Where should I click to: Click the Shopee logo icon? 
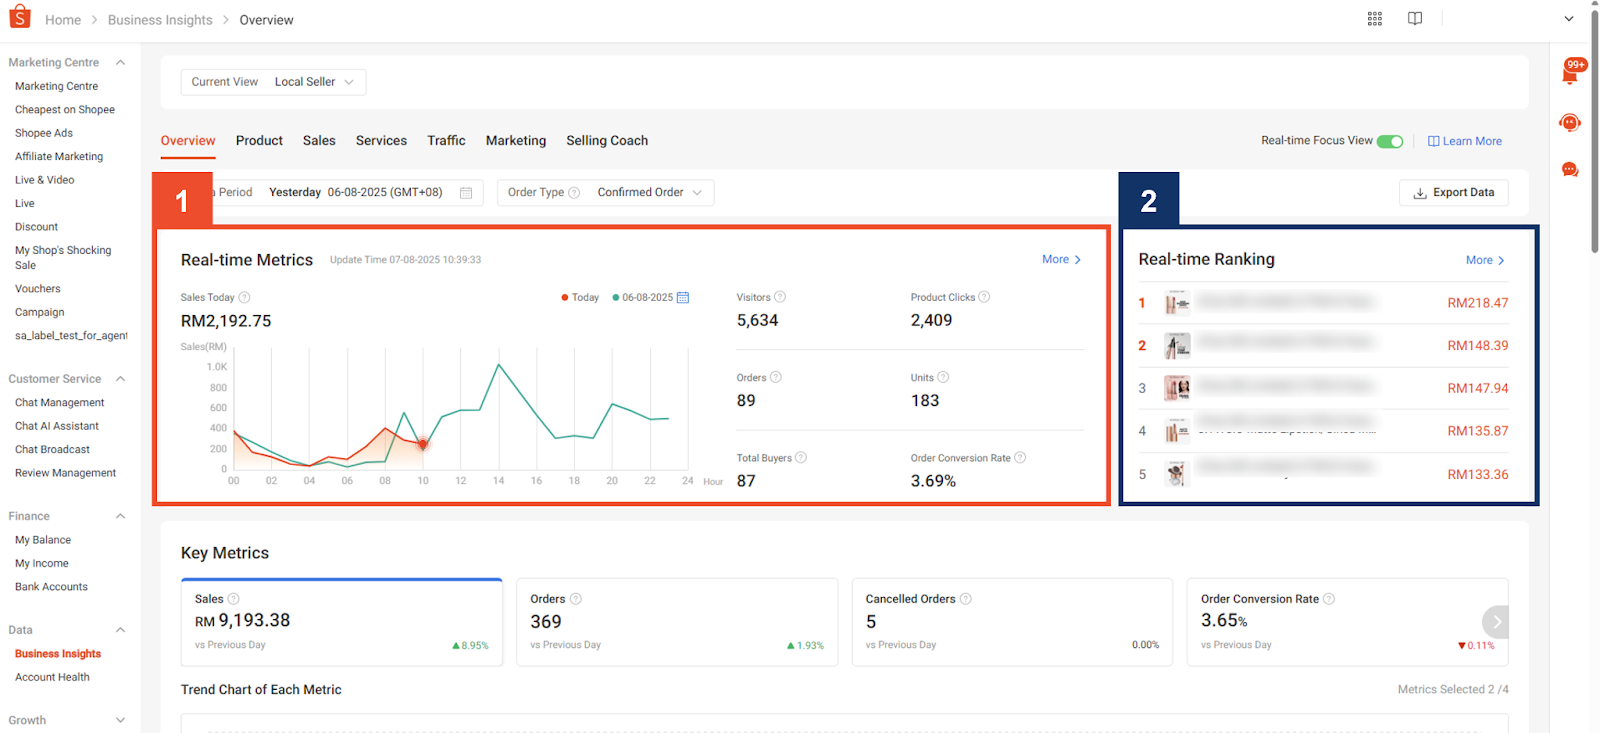click(x=20, y=17)
